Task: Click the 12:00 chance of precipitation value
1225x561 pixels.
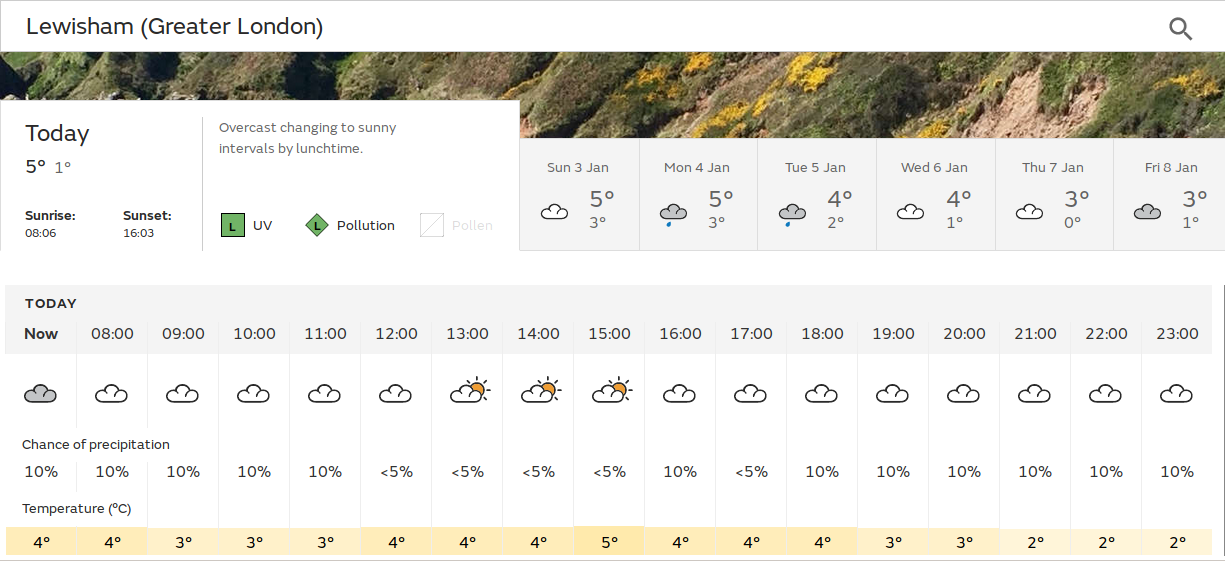Action: pos(396,472)
